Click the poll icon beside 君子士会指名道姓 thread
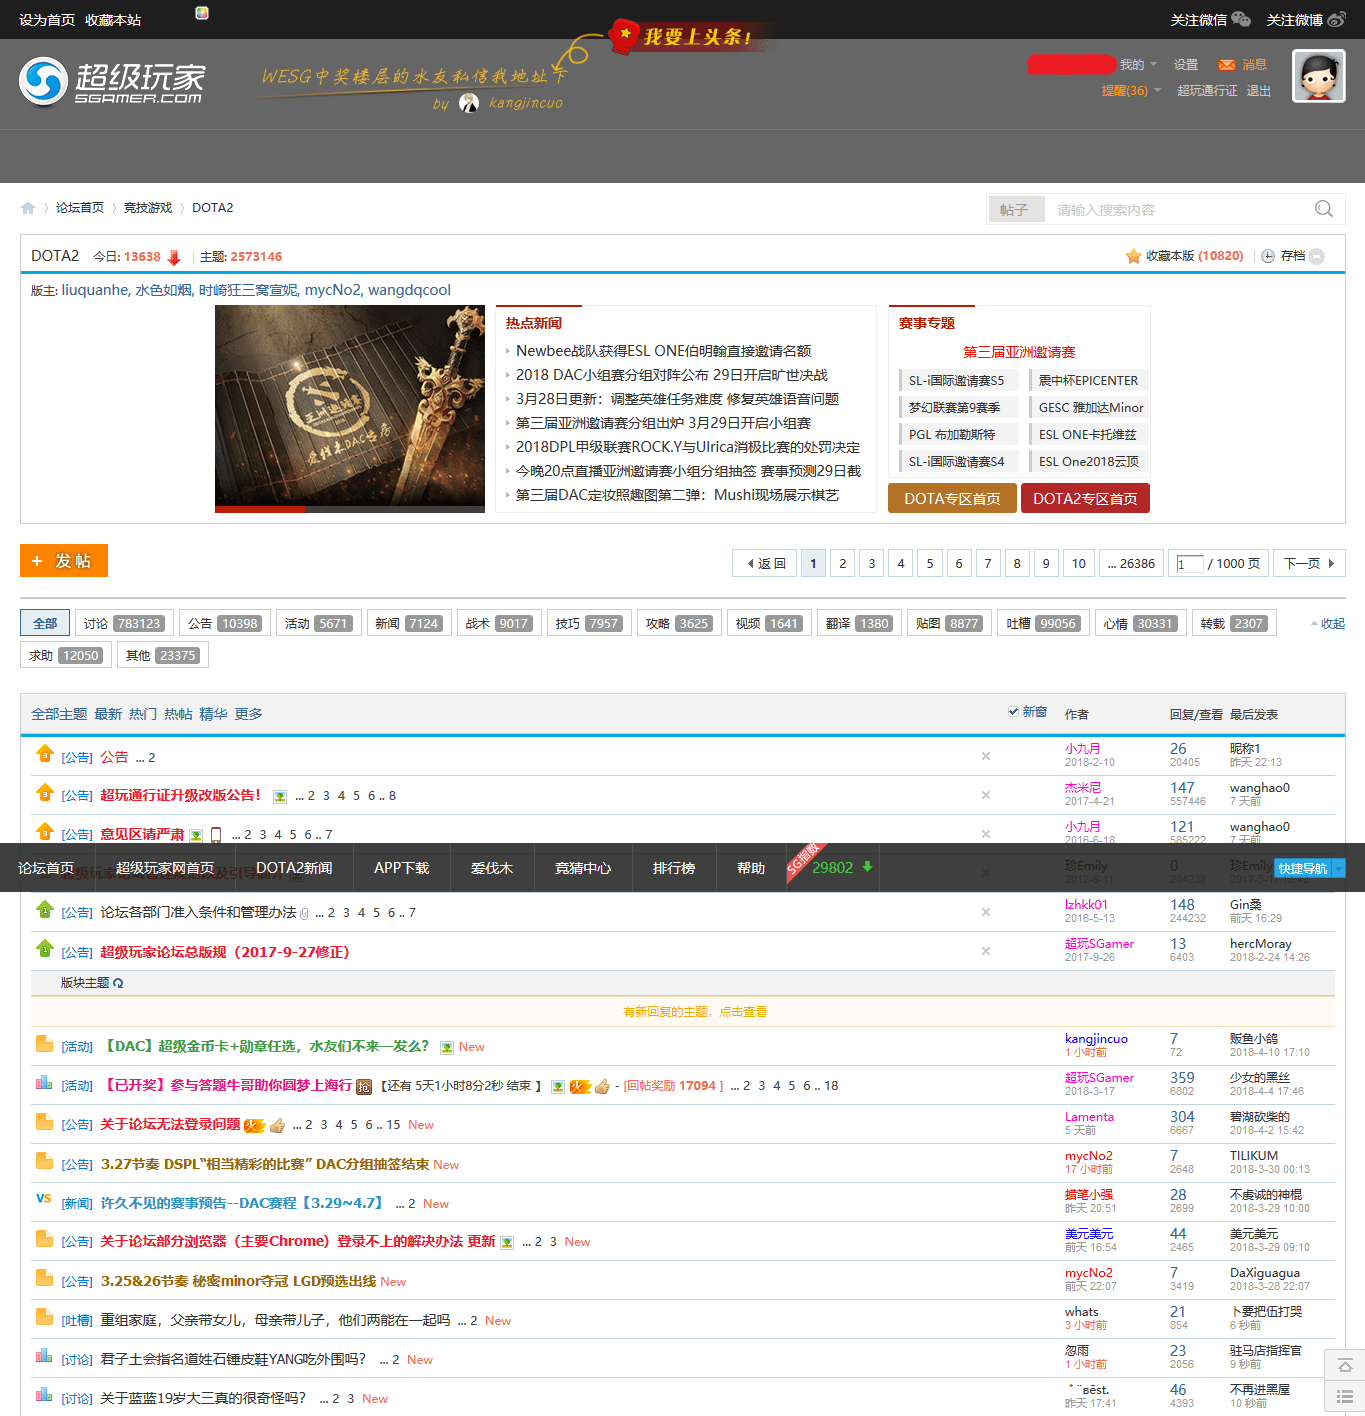 point(44,1356)
